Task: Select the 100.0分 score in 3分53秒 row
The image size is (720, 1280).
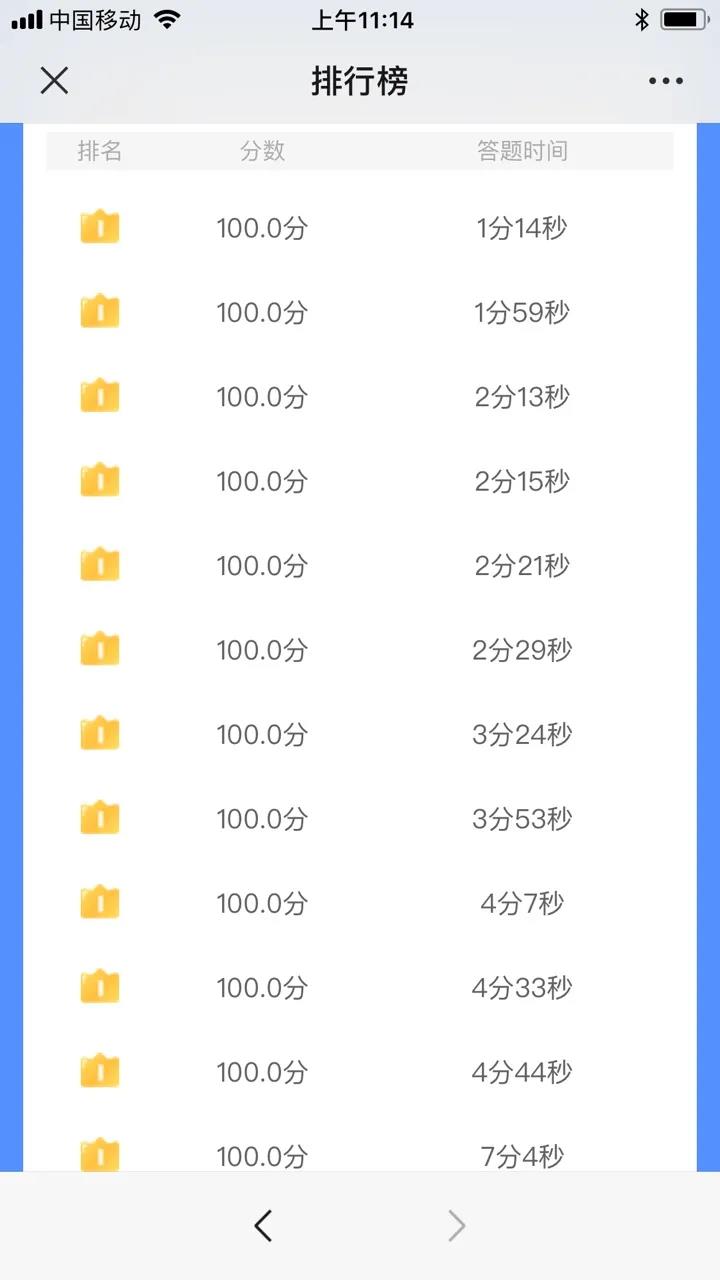Action: (262, 819)
